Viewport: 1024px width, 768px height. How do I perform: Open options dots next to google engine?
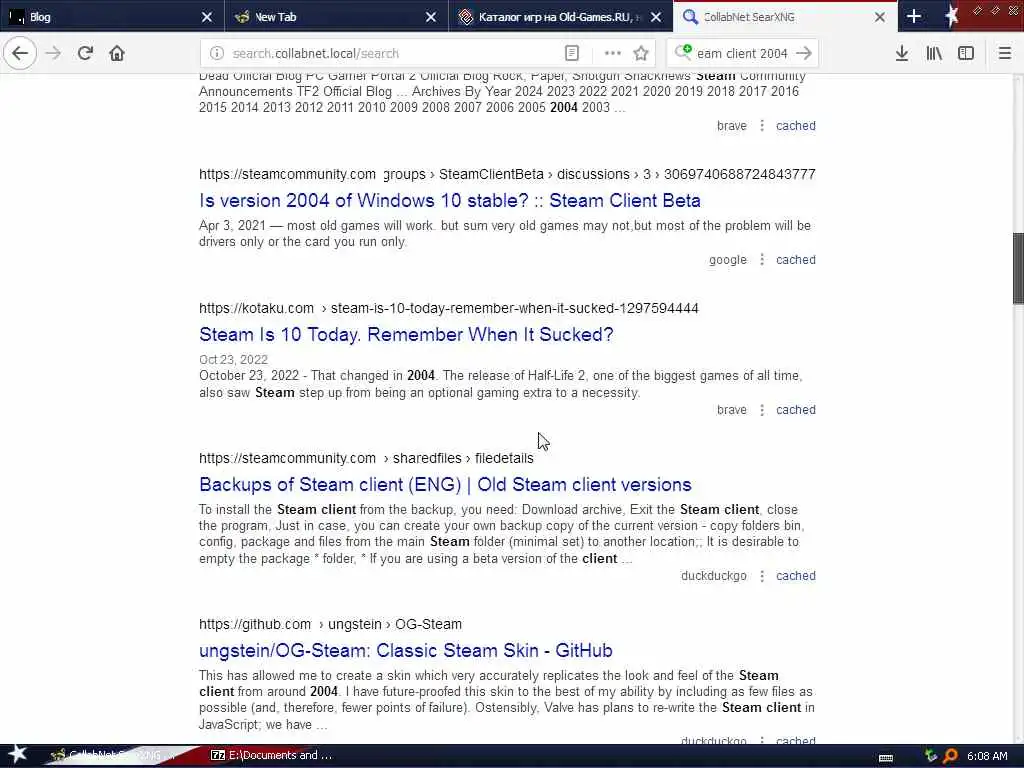pyautogui.click(x=761, y=259)
